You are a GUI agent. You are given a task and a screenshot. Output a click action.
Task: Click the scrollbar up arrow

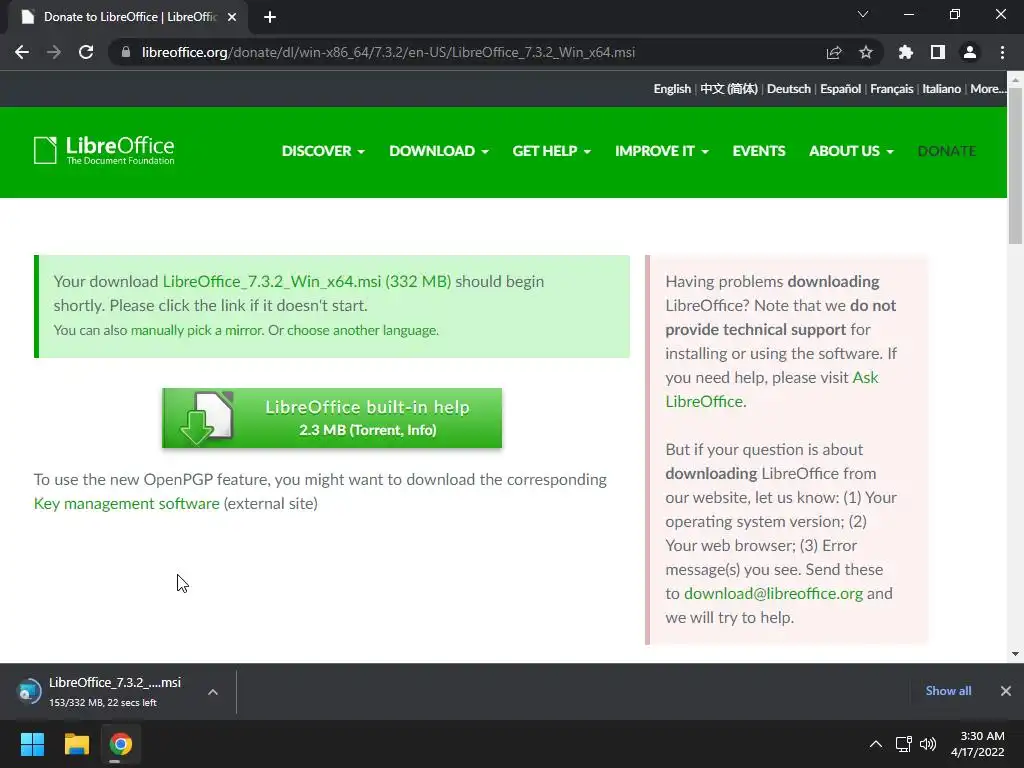coord(1015,79)
